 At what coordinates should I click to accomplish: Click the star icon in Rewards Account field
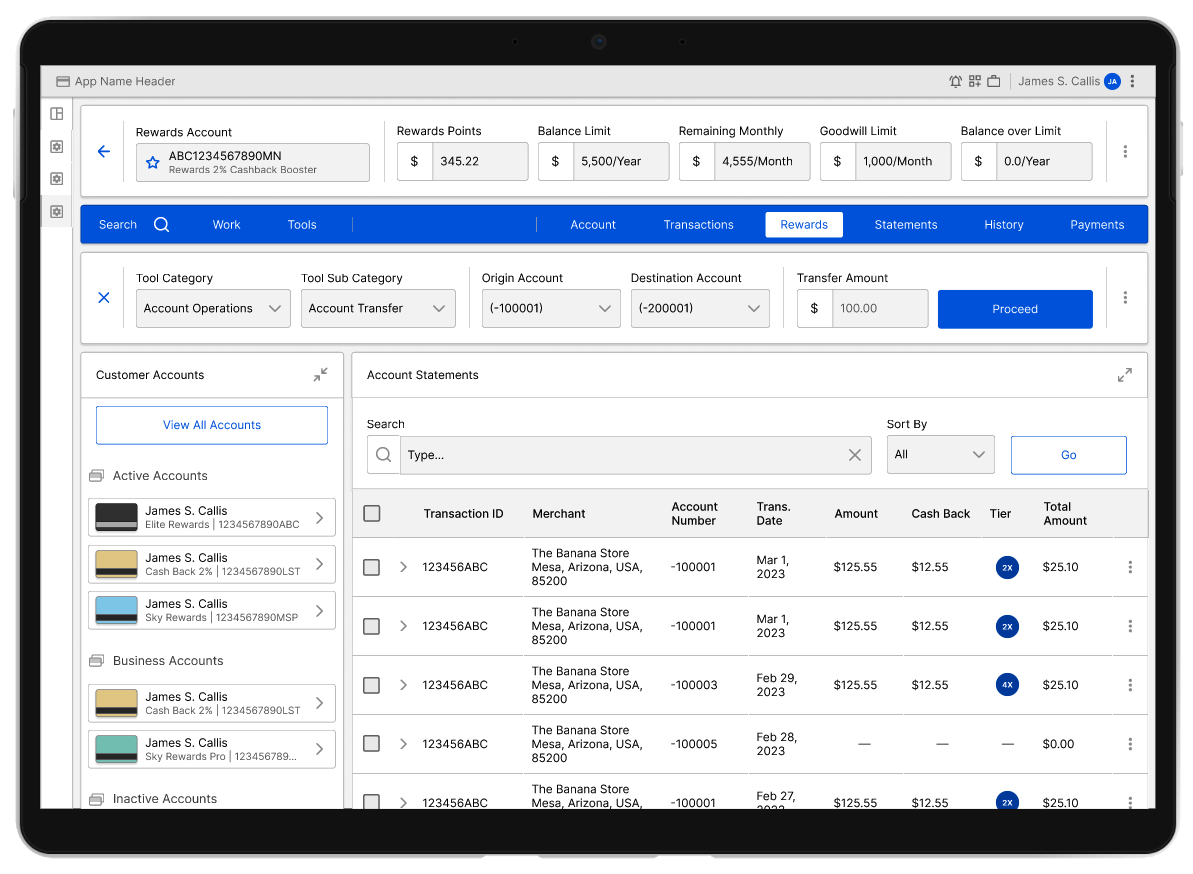click(x=153, y=162)
